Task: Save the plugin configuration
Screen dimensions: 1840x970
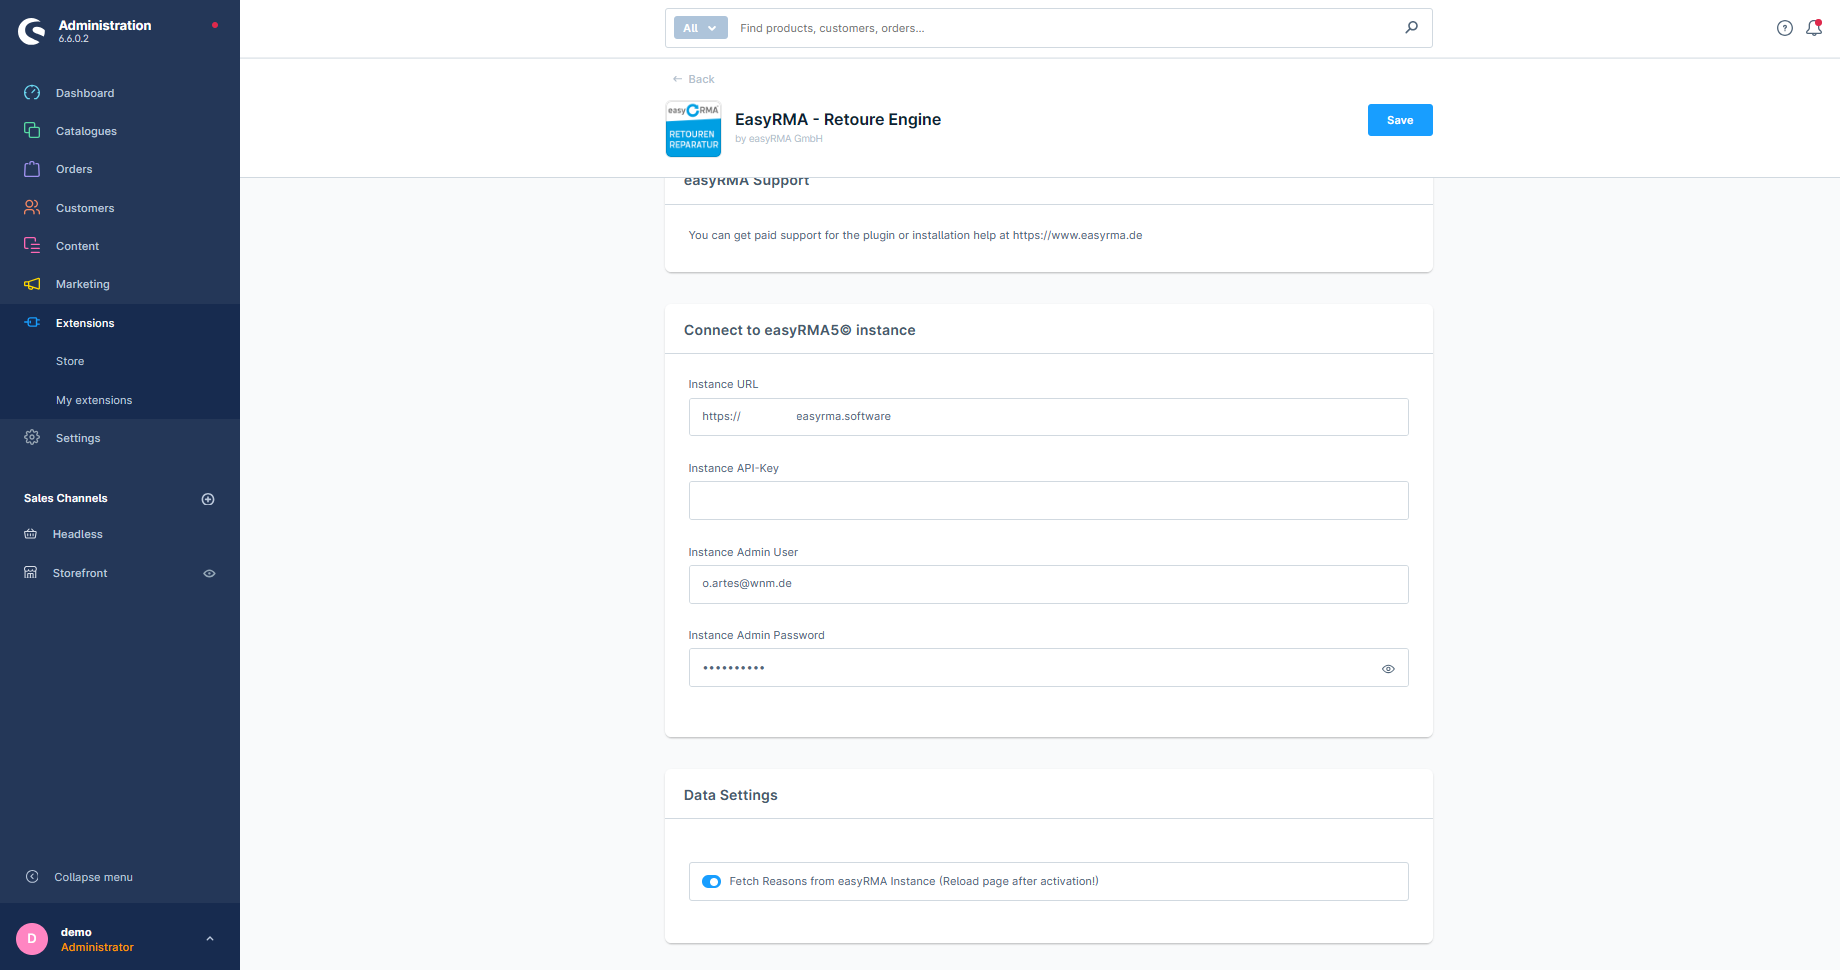Action: click(1400, 120)
